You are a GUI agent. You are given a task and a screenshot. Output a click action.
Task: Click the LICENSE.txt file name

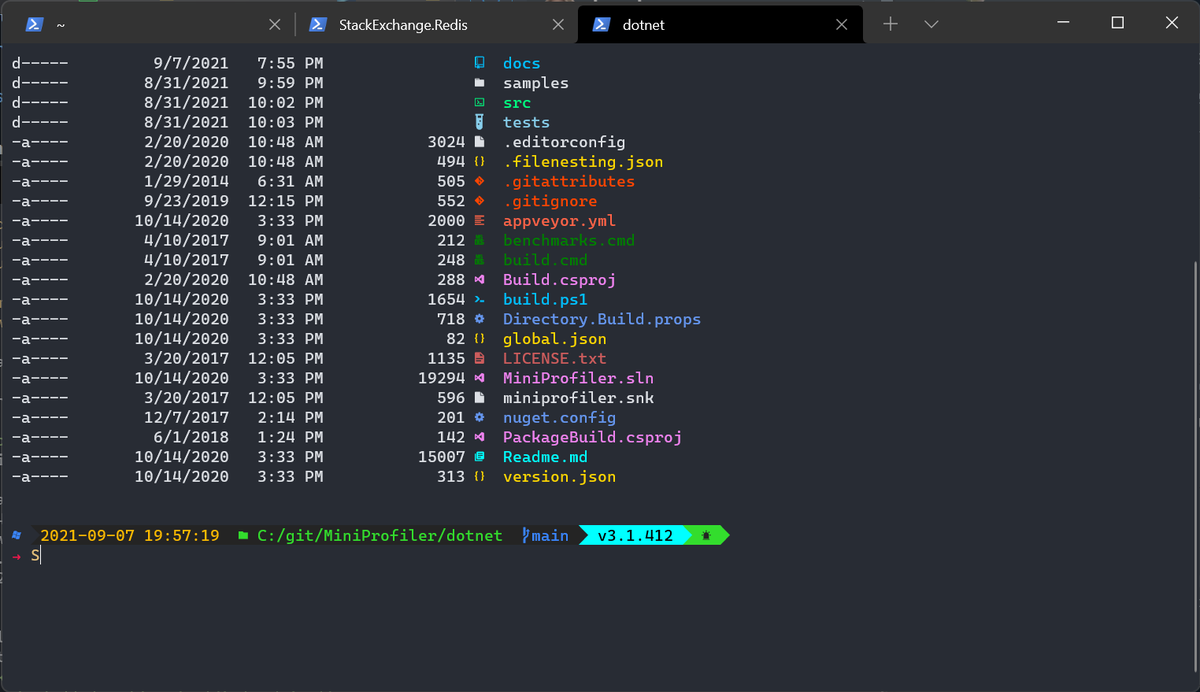click(555, 358)
